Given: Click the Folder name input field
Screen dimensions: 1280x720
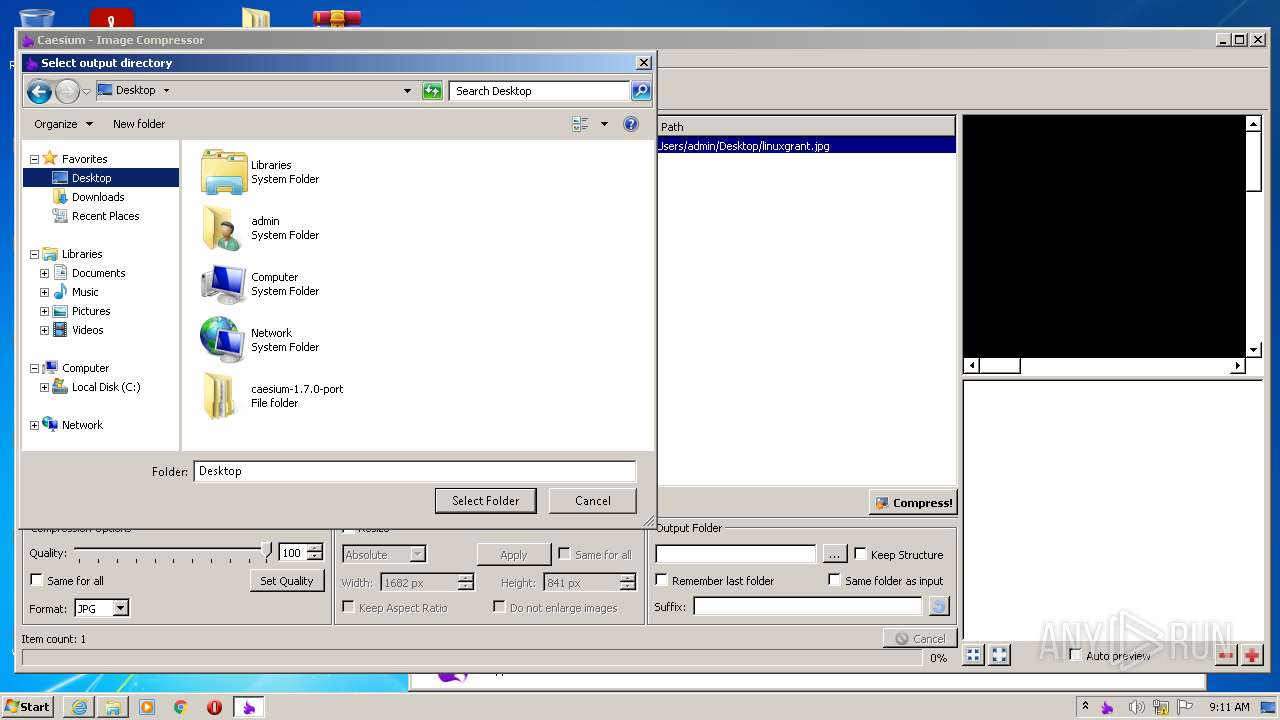Looking at the screenshot, I should tap(415, 471).
